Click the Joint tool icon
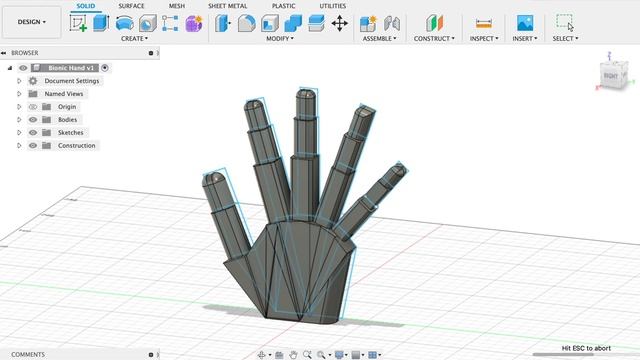The image size is (640, 360). [x=392, y=23]
